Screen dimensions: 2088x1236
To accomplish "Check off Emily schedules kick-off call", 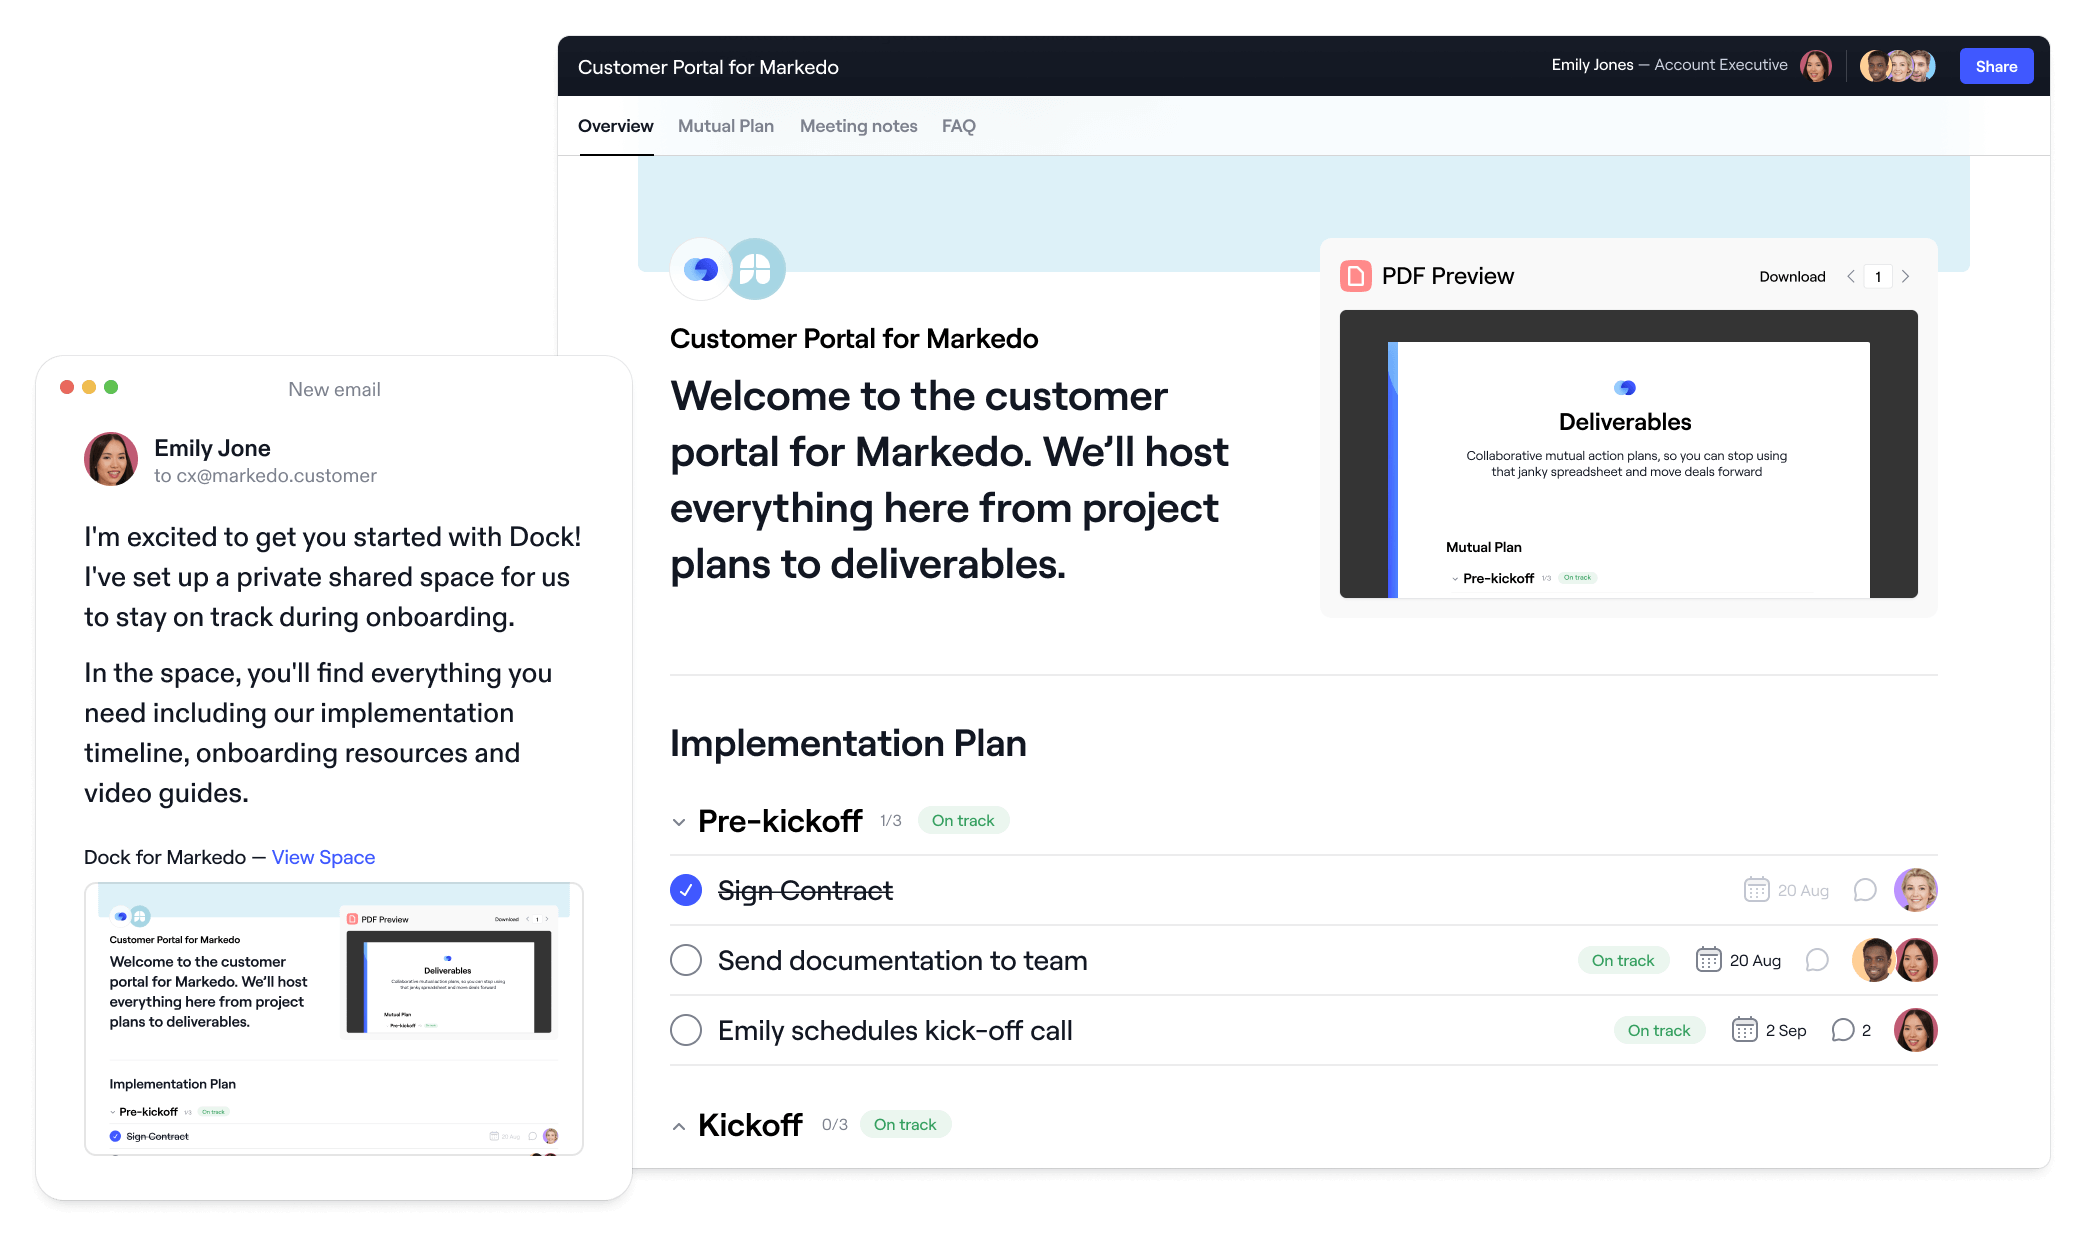I will click(x=686, y=1030).
